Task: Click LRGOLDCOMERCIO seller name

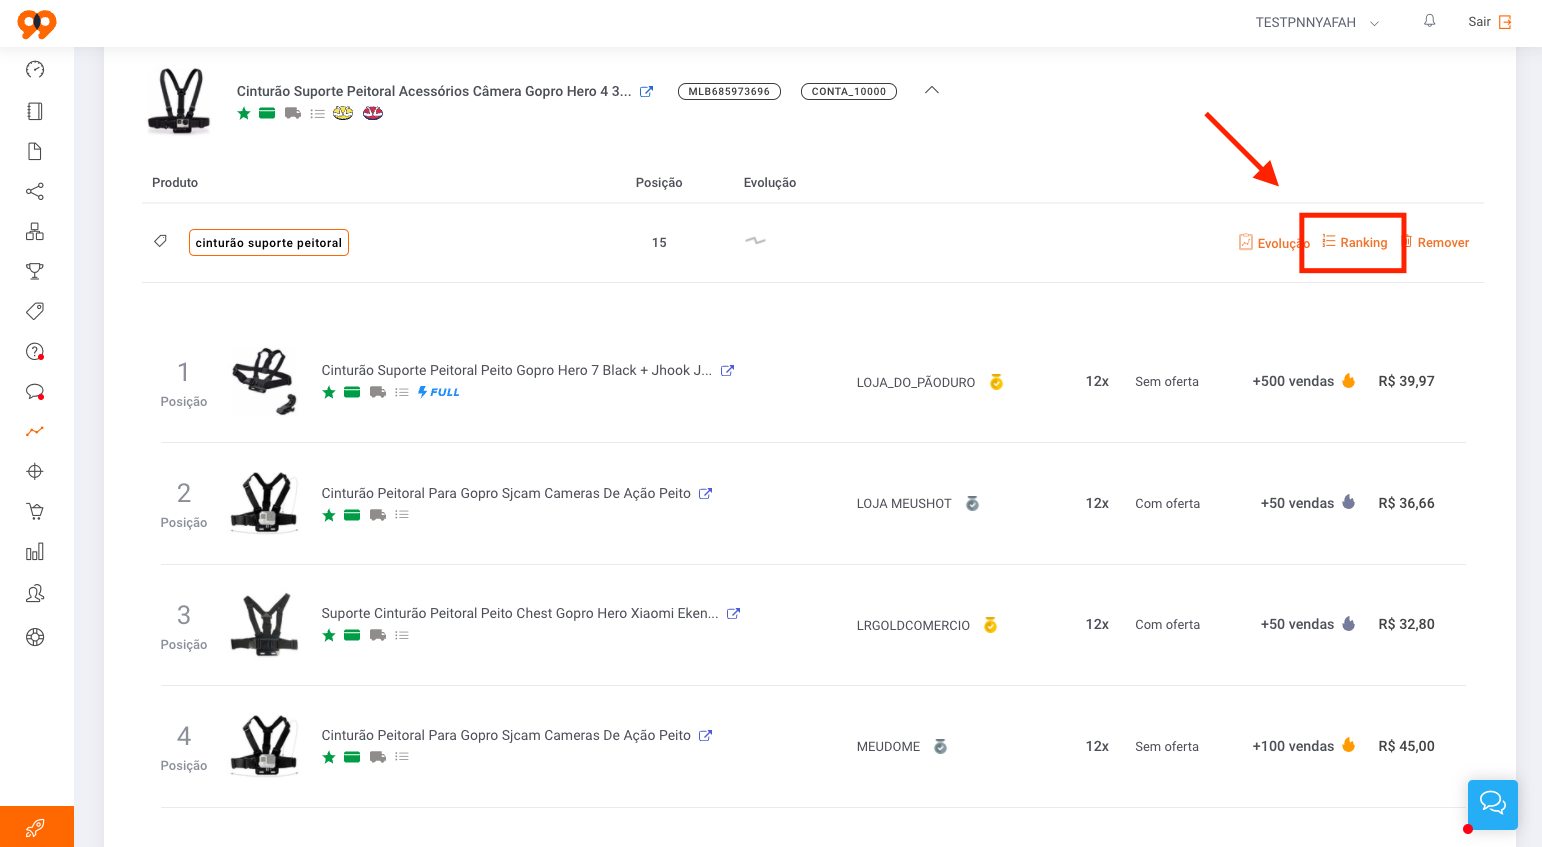Action: 913,625
